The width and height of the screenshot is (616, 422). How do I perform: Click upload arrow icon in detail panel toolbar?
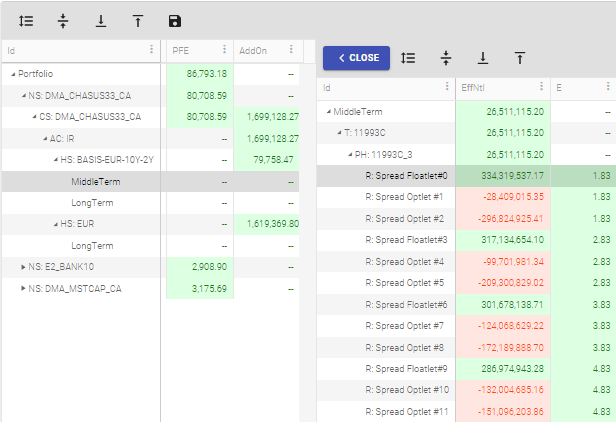click(x=520, y=58)
